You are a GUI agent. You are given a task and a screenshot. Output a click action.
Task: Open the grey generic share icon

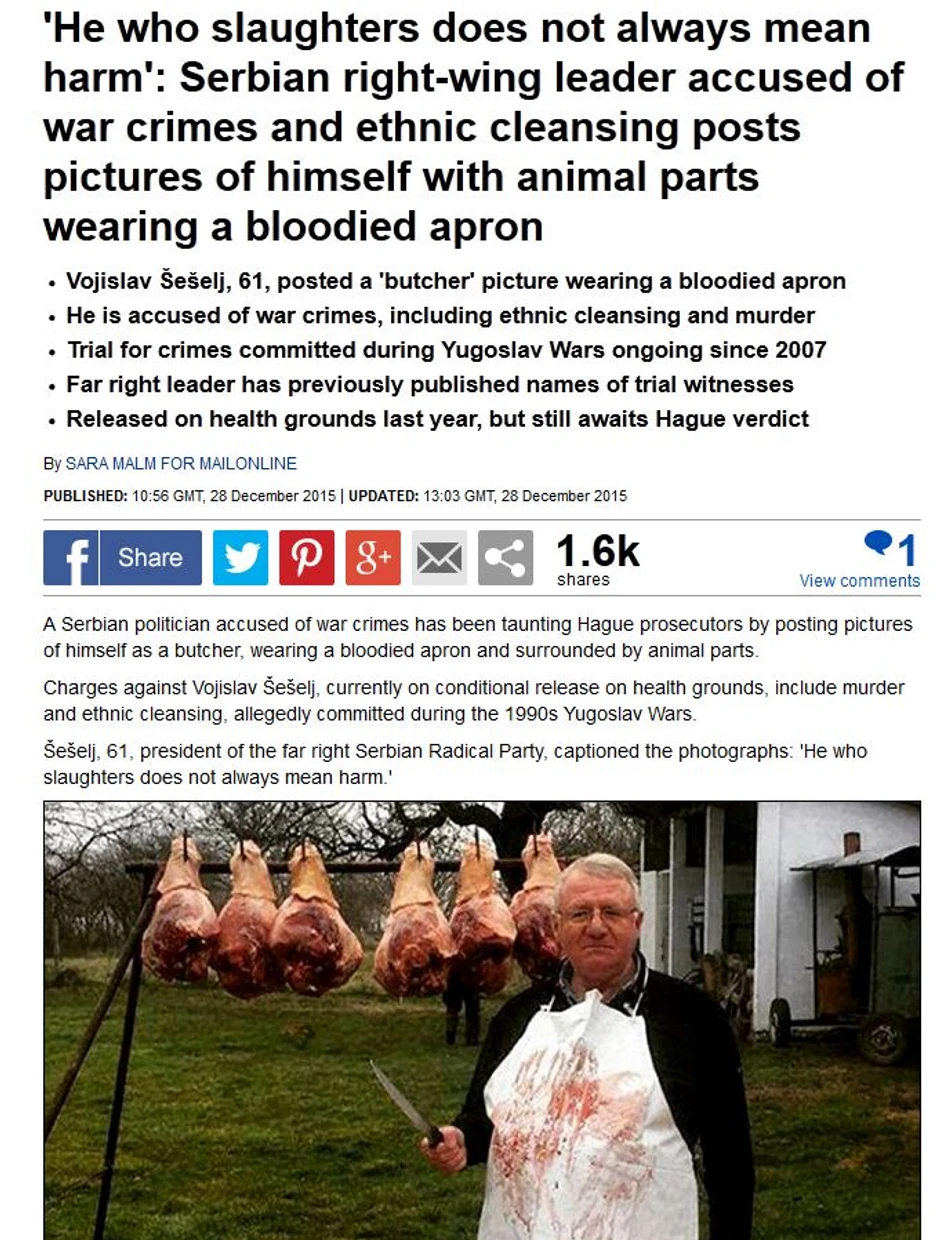(505, 557)
